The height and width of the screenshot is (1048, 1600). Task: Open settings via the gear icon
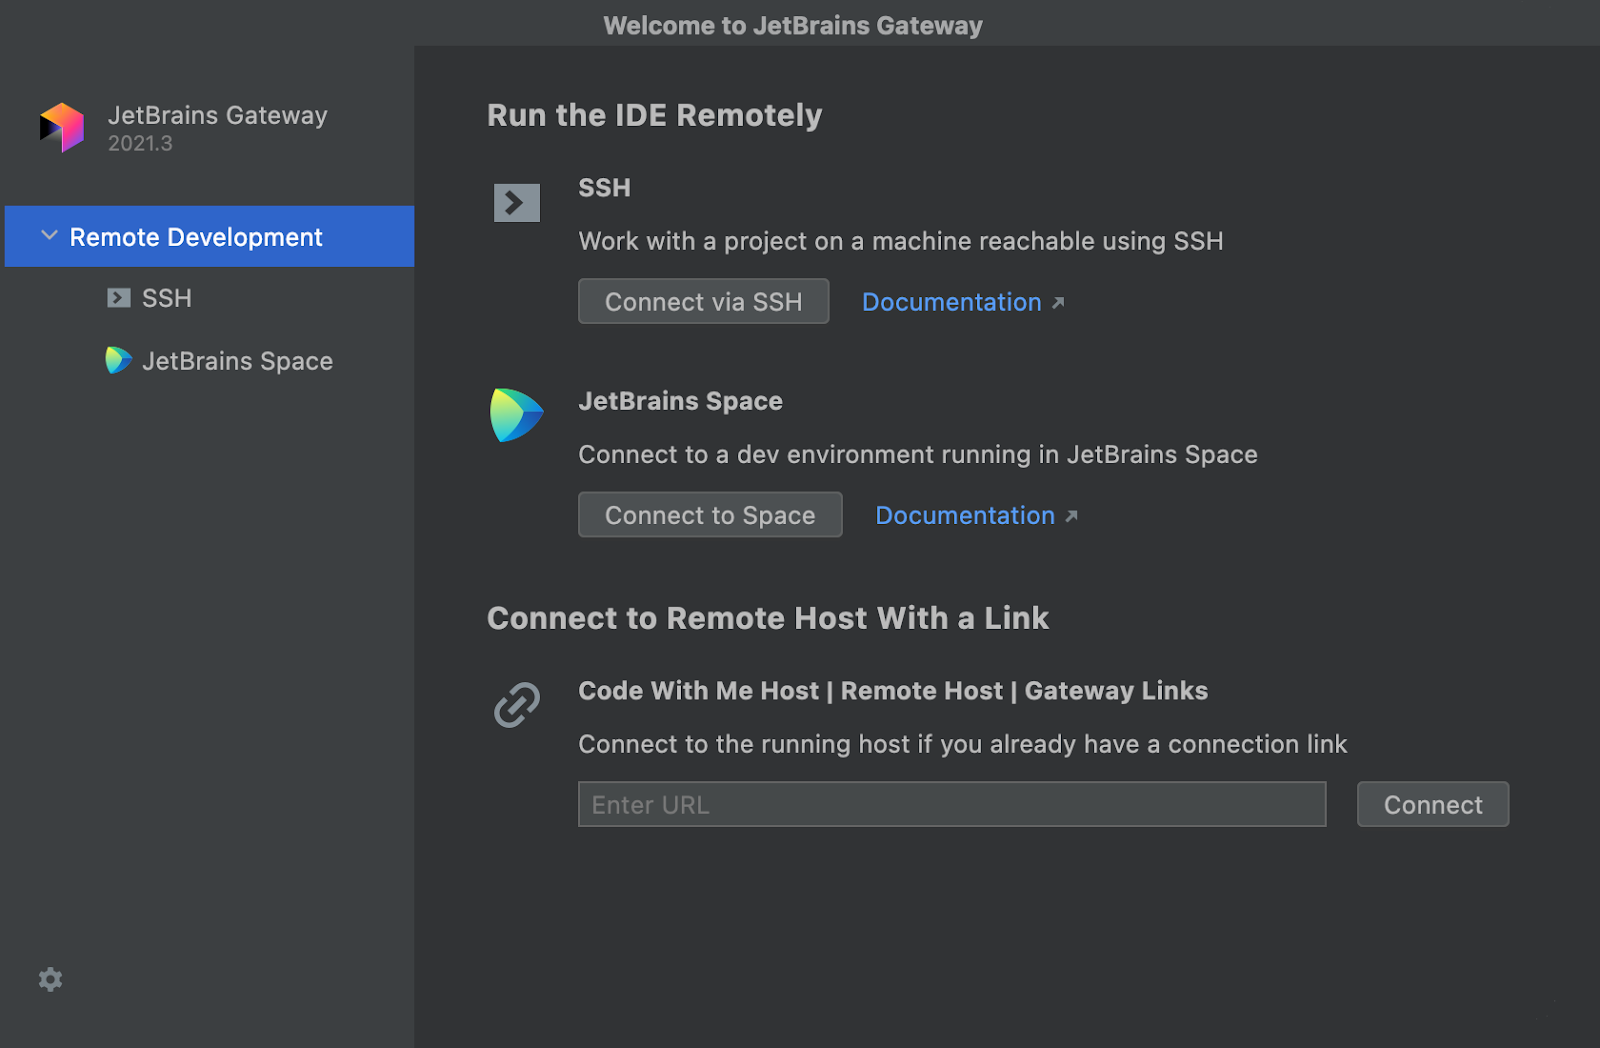point(50,979)
